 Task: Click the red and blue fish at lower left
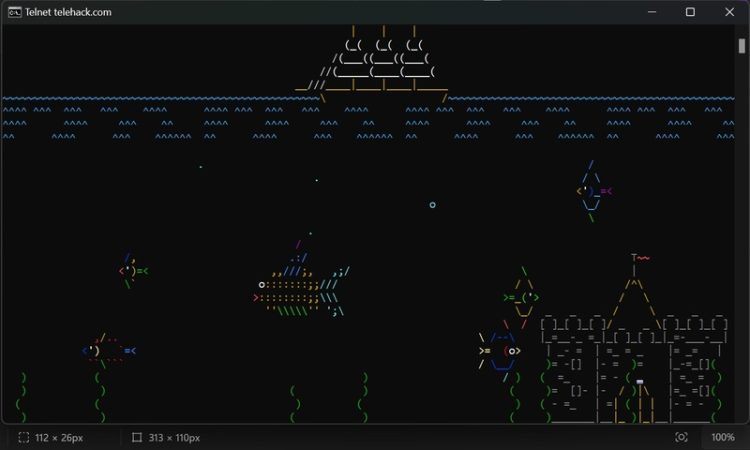coord(109,351)
